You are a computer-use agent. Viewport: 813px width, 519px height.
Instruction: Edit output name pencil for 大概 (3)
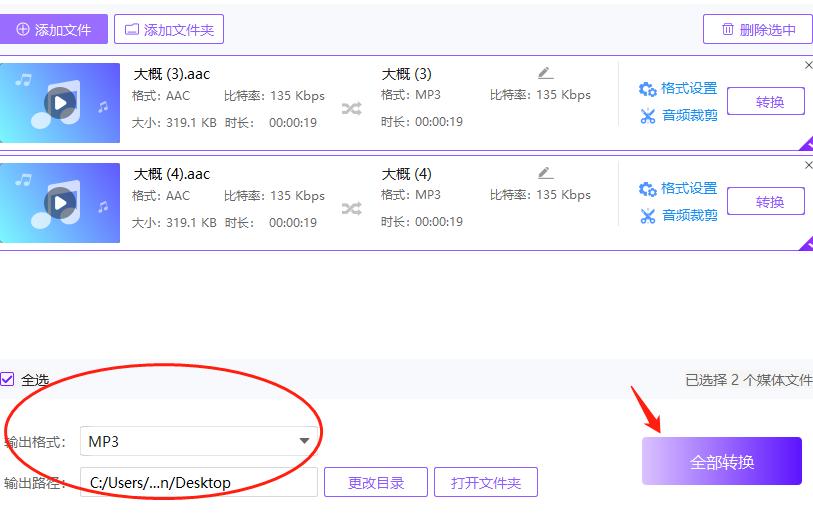click(545, 74)
